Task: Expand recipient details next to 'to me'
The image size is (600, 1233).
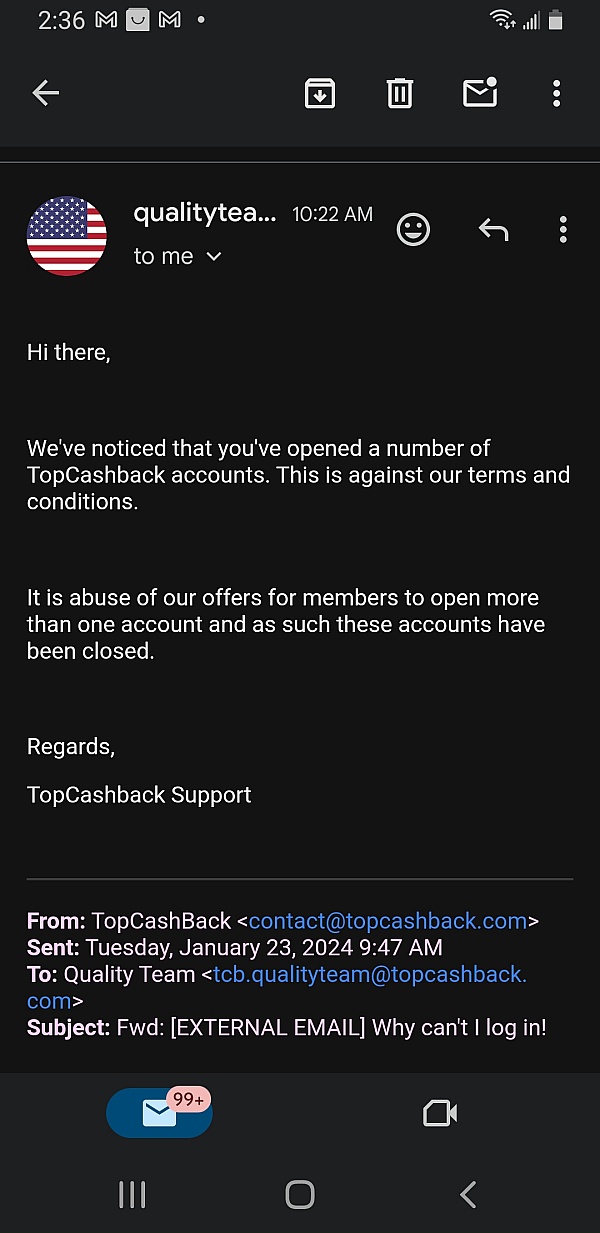Action: tap(213, 257)
